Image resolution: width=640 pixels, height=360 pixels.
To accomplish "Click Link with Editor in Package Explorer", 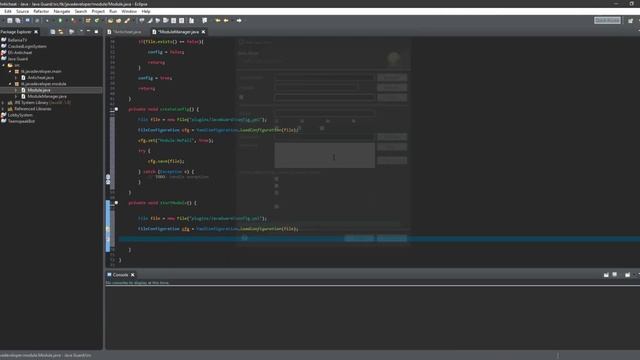I will (x=61, y=31).
